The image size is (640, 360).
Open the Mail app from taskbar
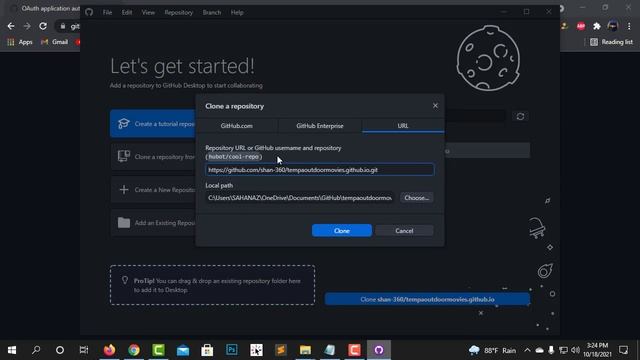[183, 350]
